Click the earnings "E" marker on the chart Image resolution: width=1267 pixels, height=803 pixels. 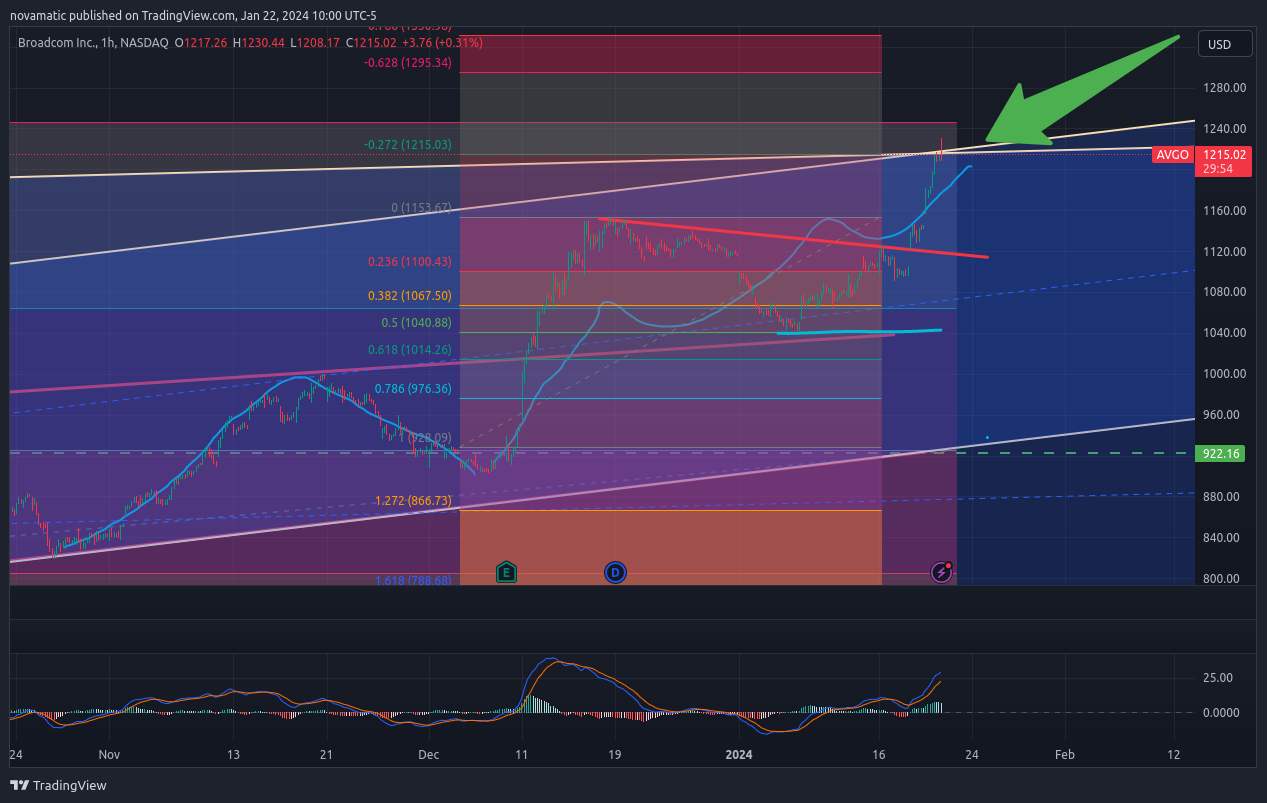tap(506, 572)
